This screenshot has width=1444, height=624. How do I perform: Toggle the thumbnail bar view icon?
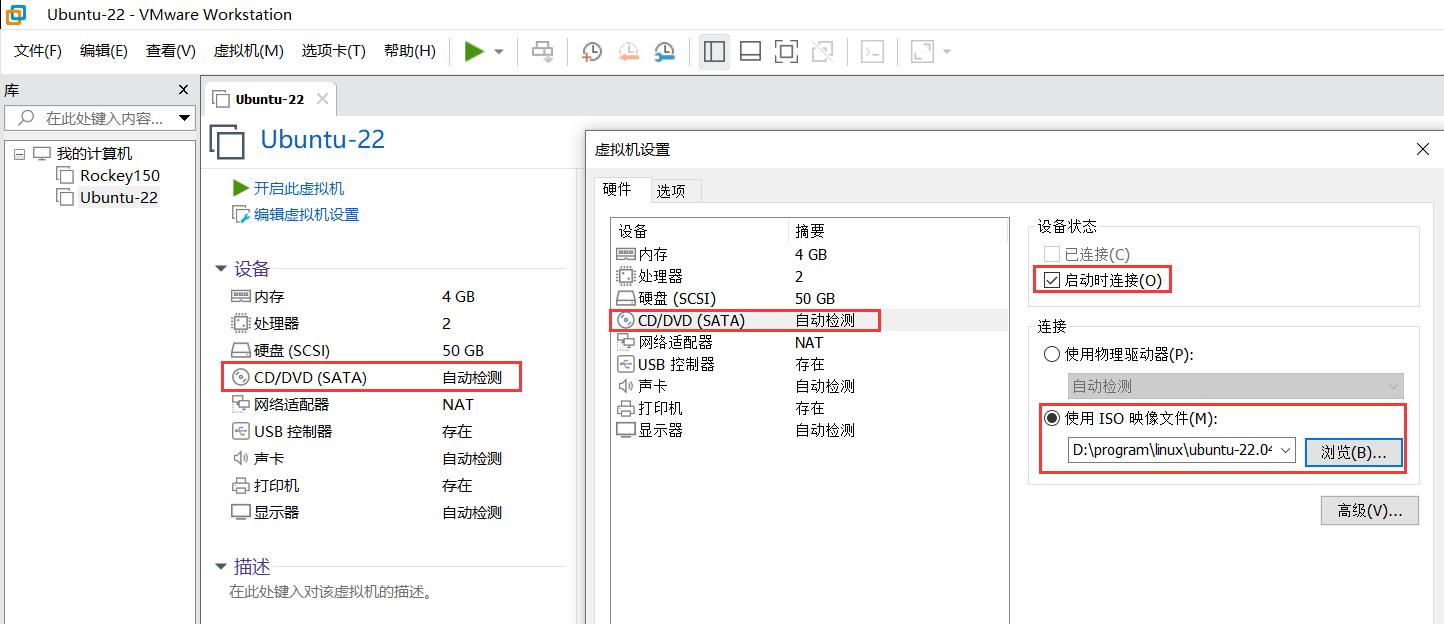coord(751,51)
